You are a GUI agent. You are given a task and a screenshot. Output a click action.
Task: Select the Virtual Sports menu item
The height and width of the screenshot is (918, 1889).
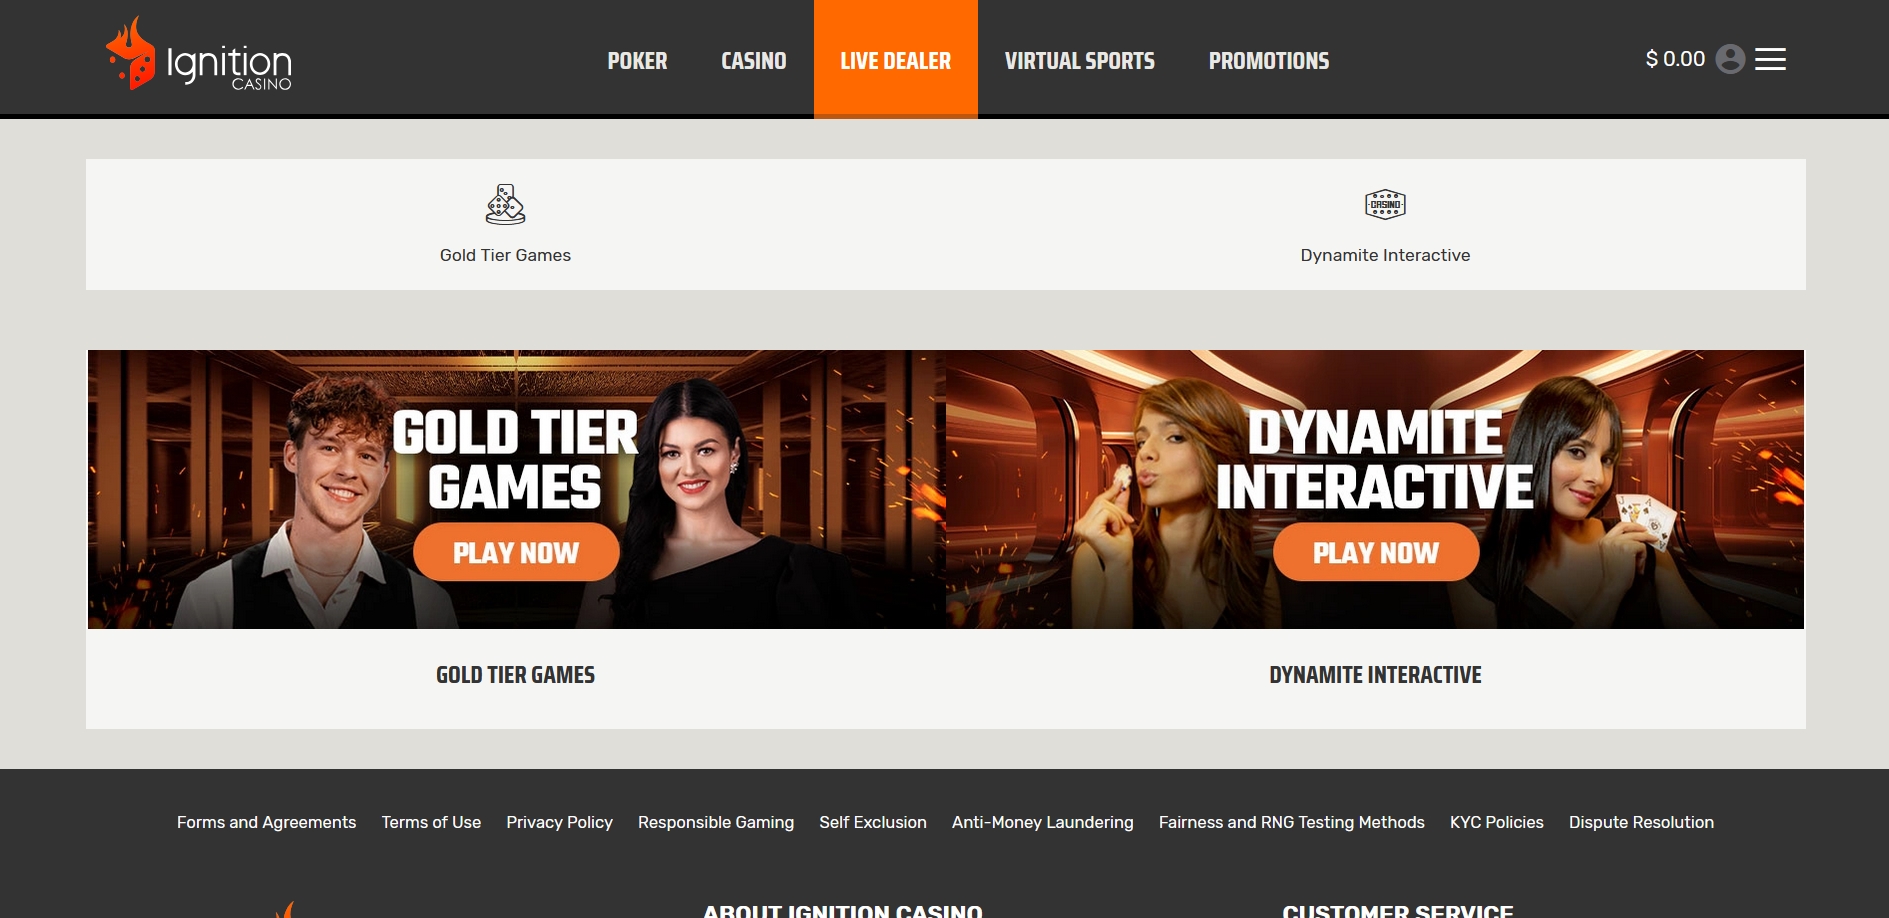tap(1080, 60)
